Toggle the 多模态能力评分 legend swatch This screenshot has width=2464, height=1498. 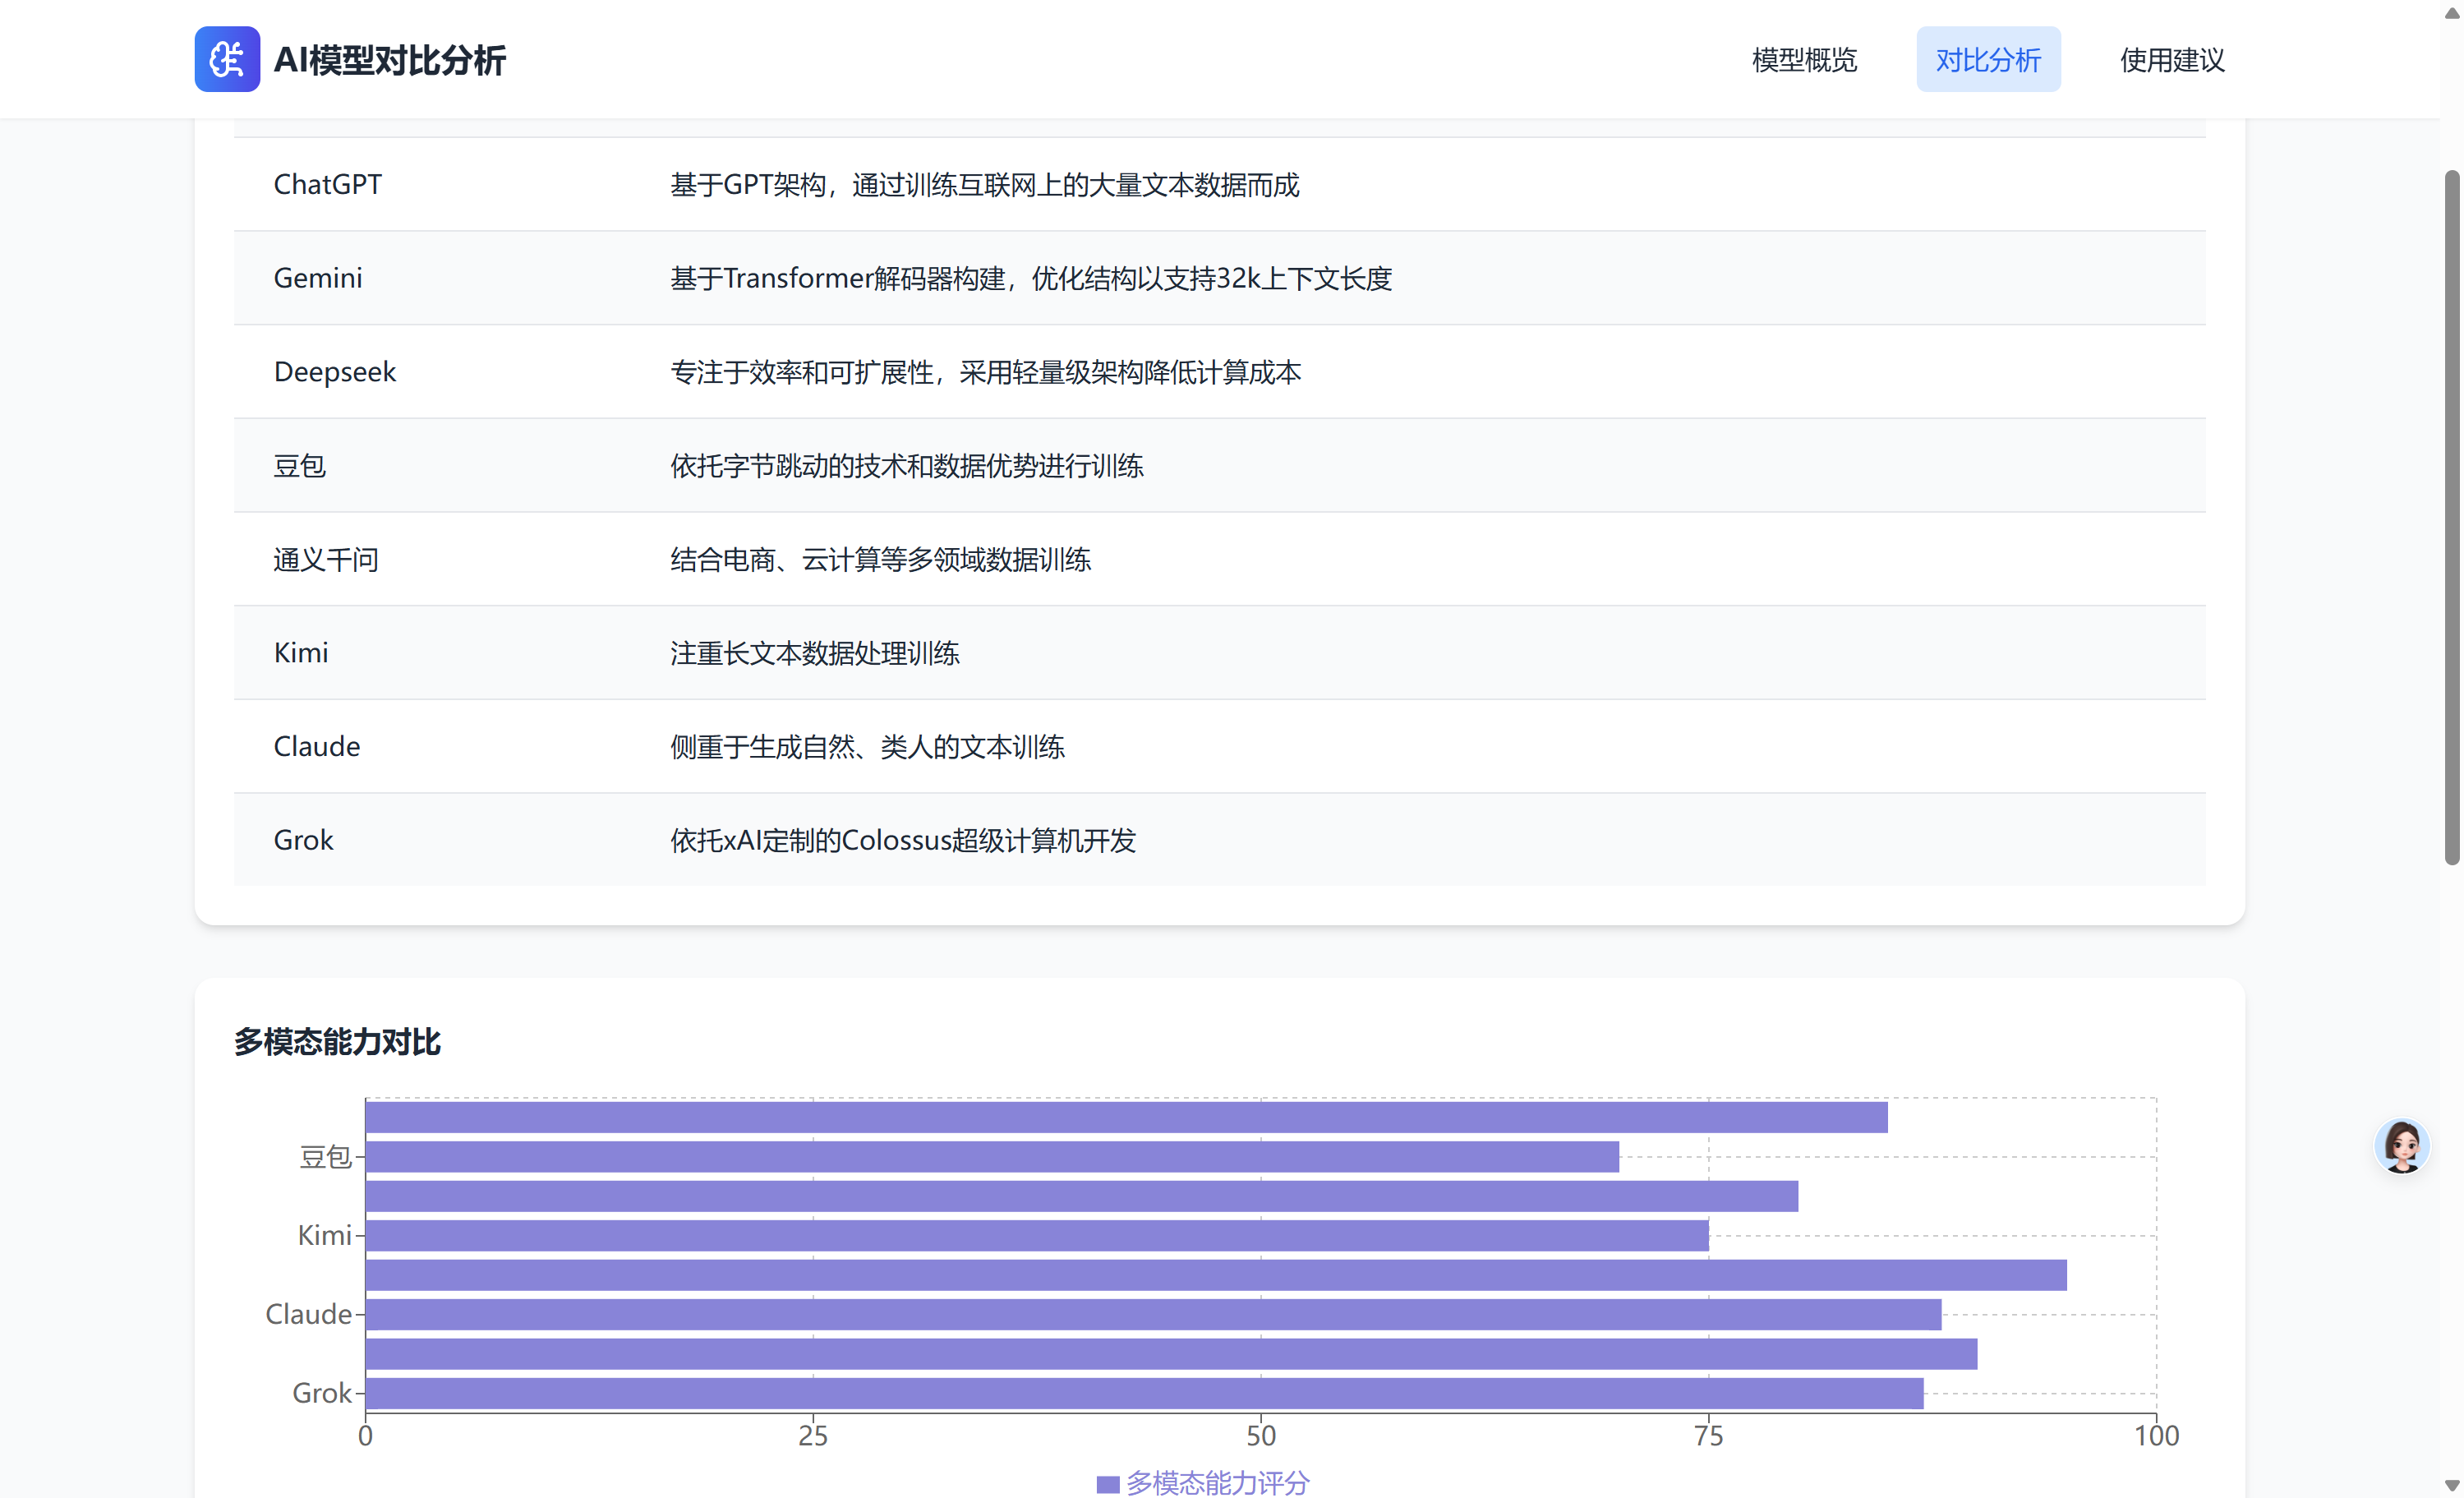coord(1107,1484)
